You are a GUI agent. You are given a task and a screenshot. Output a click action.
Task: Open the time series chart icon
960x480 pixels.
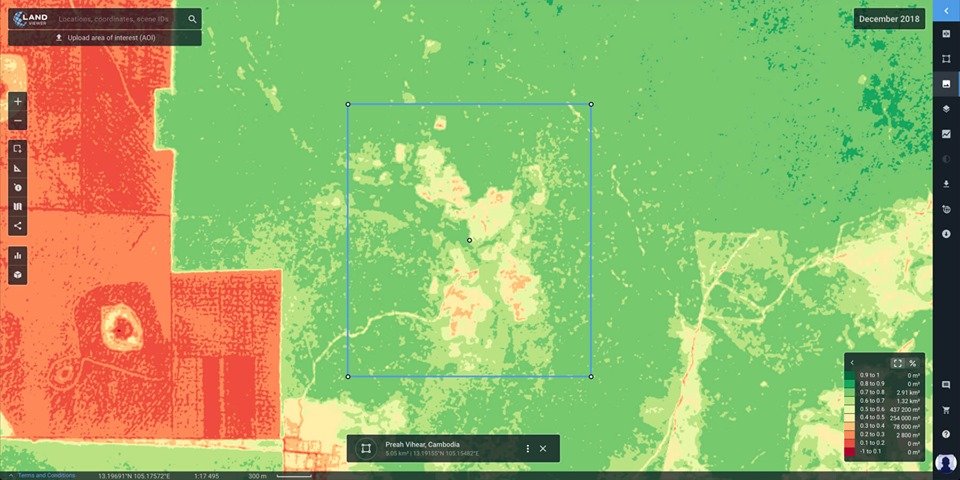(x=946, y=134)
